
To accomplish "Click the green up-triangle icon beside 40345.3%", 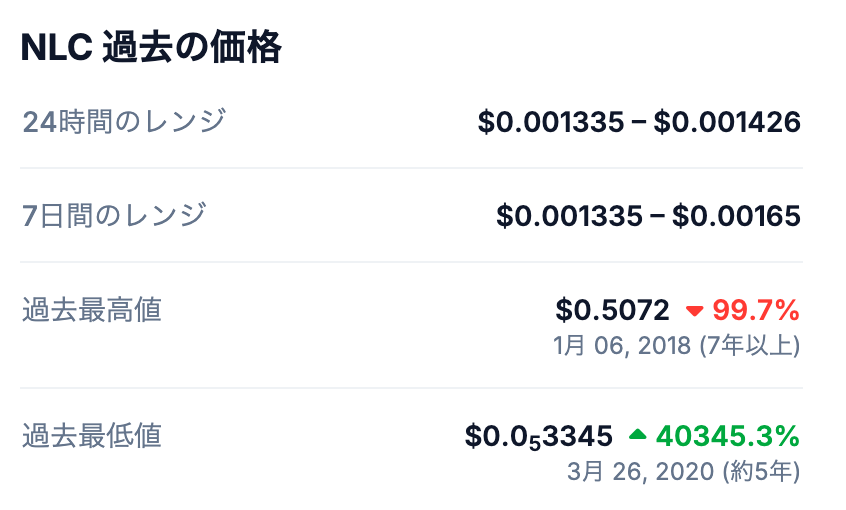I will tap(638, 434).
